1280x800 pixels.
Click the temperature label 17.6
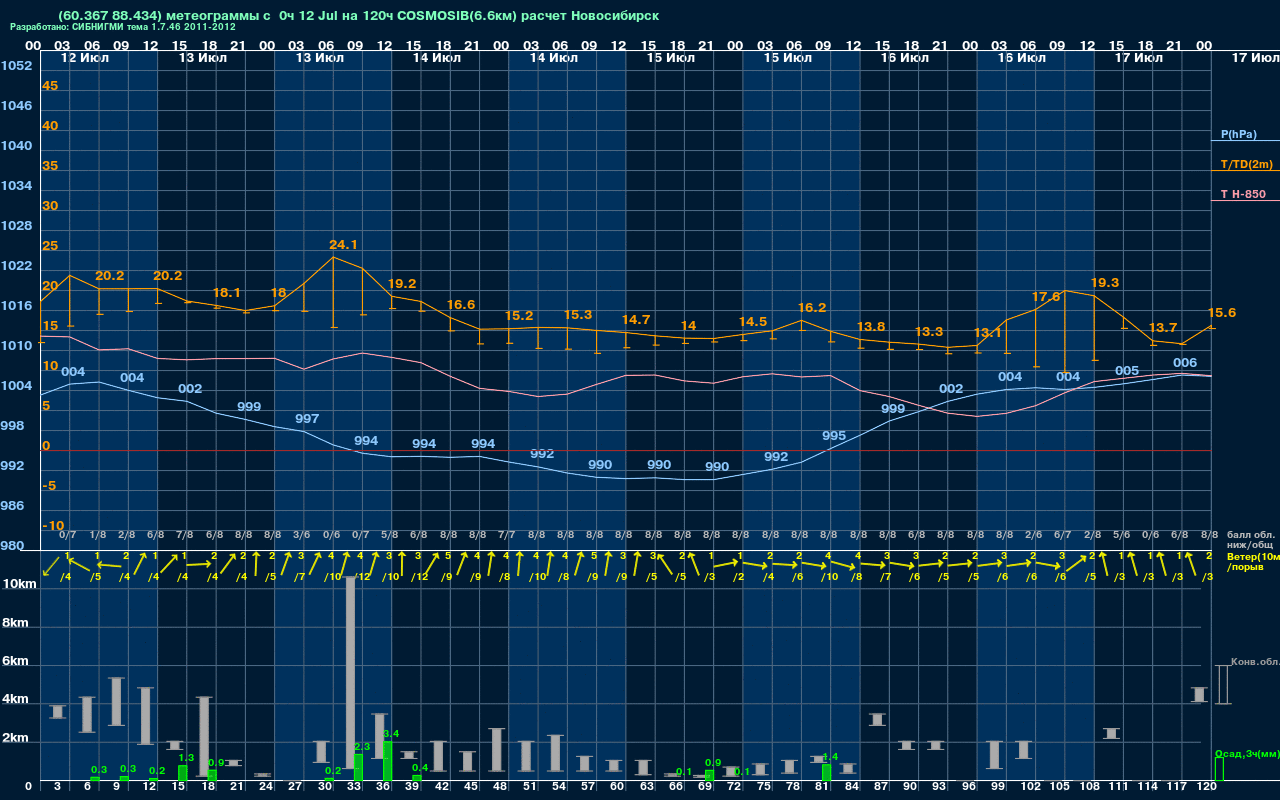point(1046,297)
